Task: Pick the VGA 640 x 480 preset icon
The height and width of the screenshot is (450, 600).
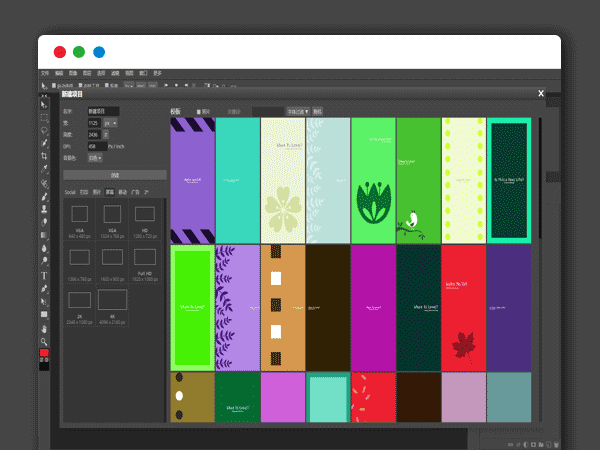Action: tap(79, 213)
